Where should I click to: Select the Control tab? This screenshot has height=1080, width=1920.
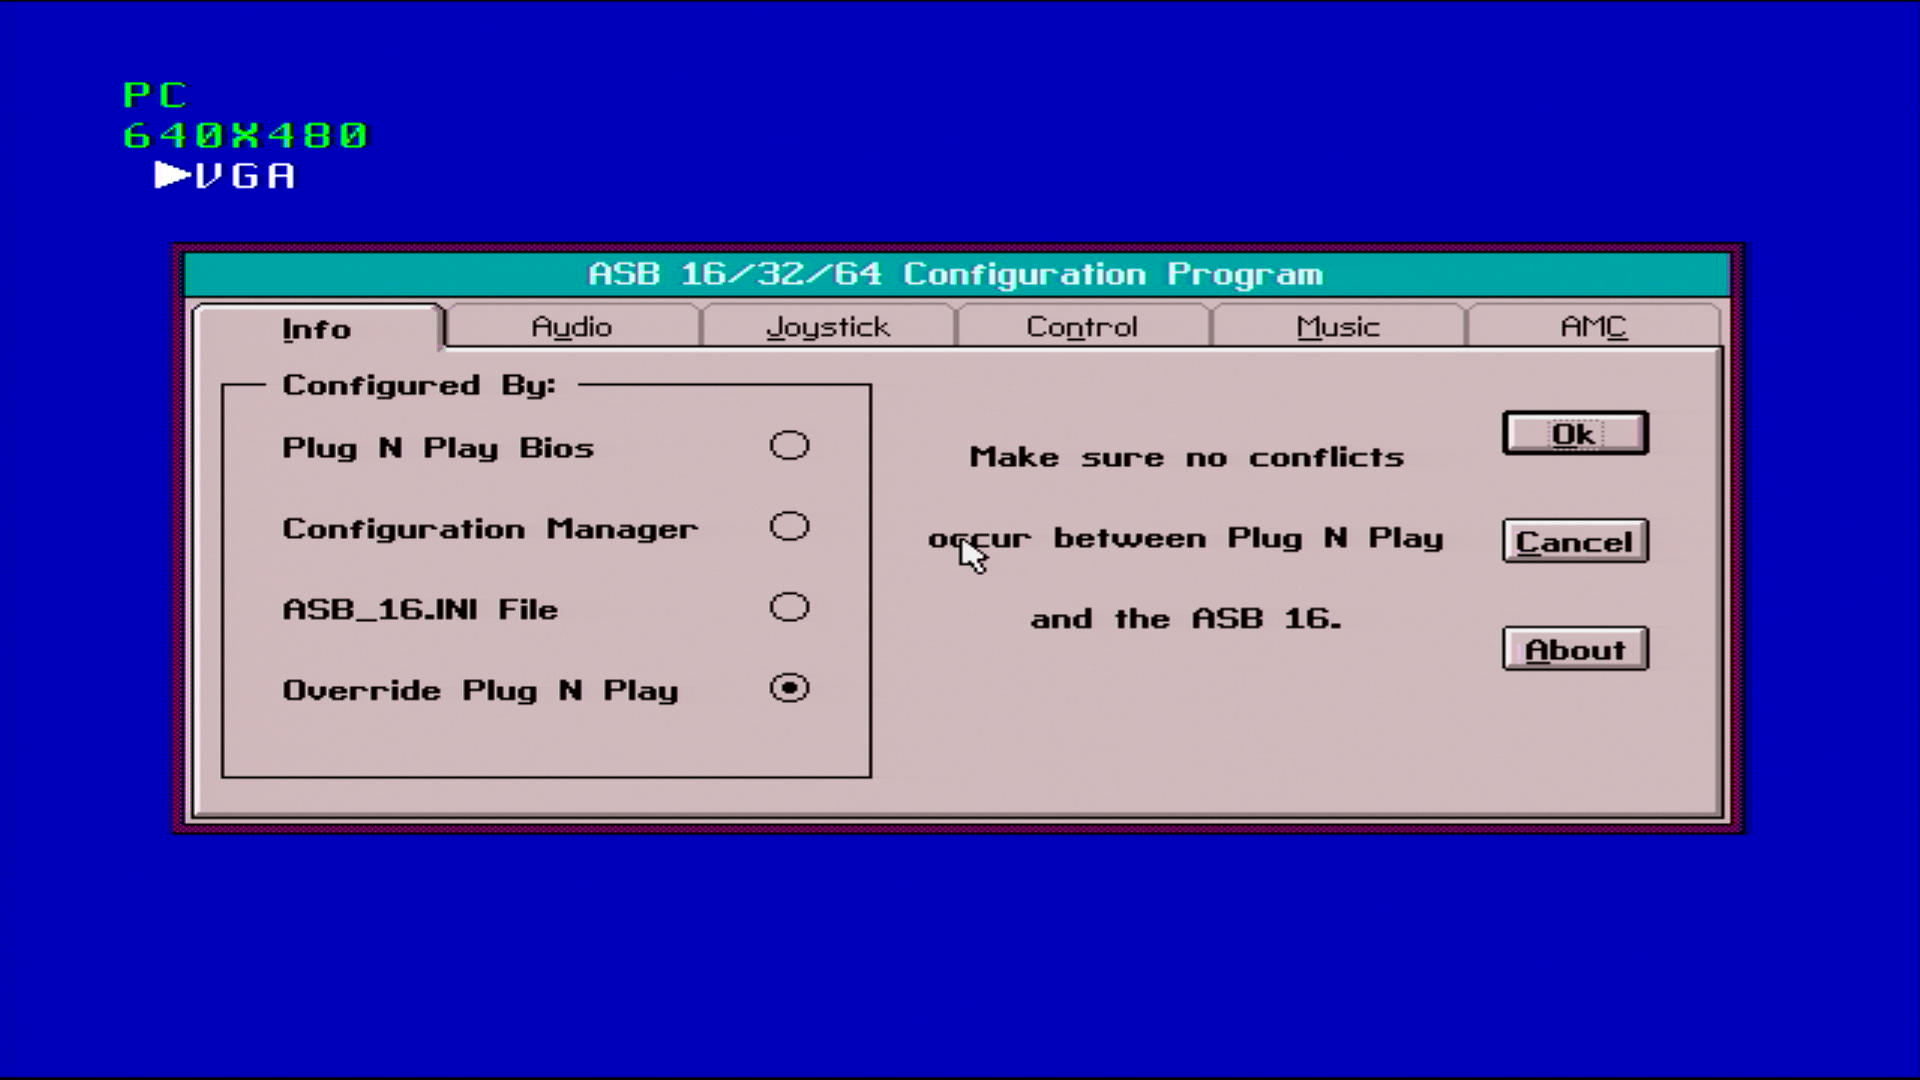1082,327
